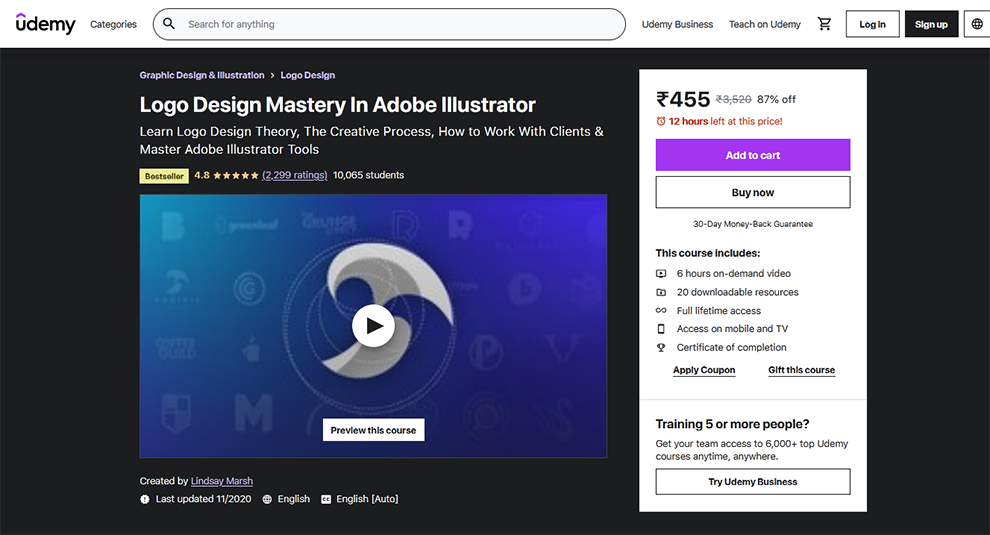The image size is (990, 535).
Task: Go to Logo Design breadcrumb
Action: tap(307, 75)
